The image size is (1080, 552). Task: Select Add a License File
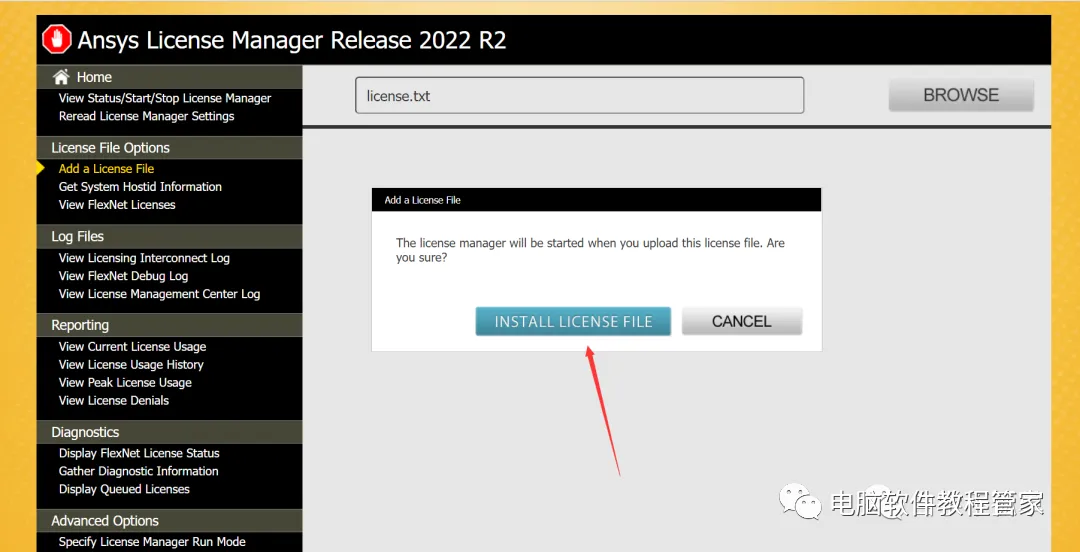106,169
